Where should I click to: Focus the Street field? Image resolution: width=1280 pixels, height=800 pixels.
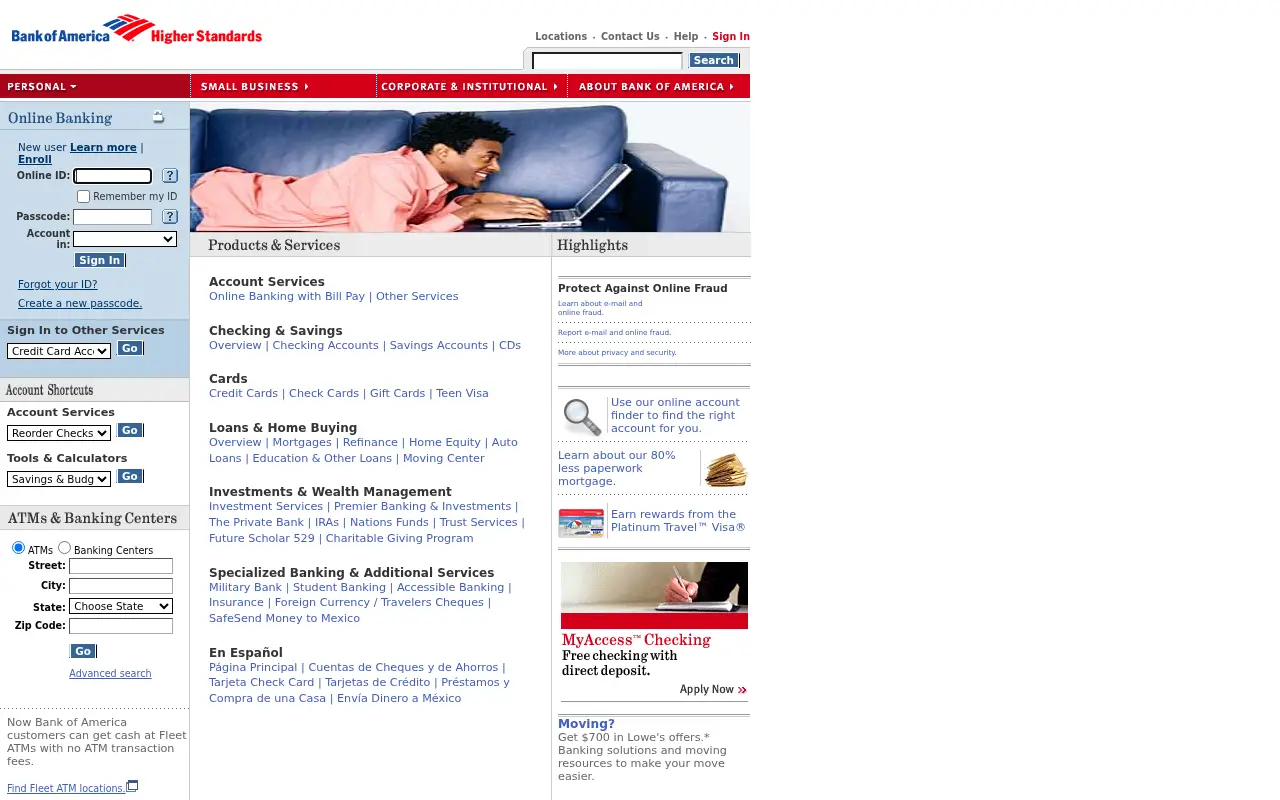[121, 566]
